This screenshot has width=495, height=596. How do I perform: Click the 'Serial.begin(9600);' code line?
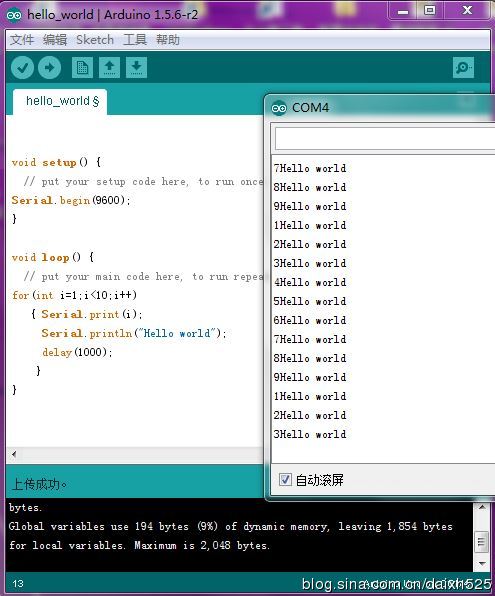[71, 200]
